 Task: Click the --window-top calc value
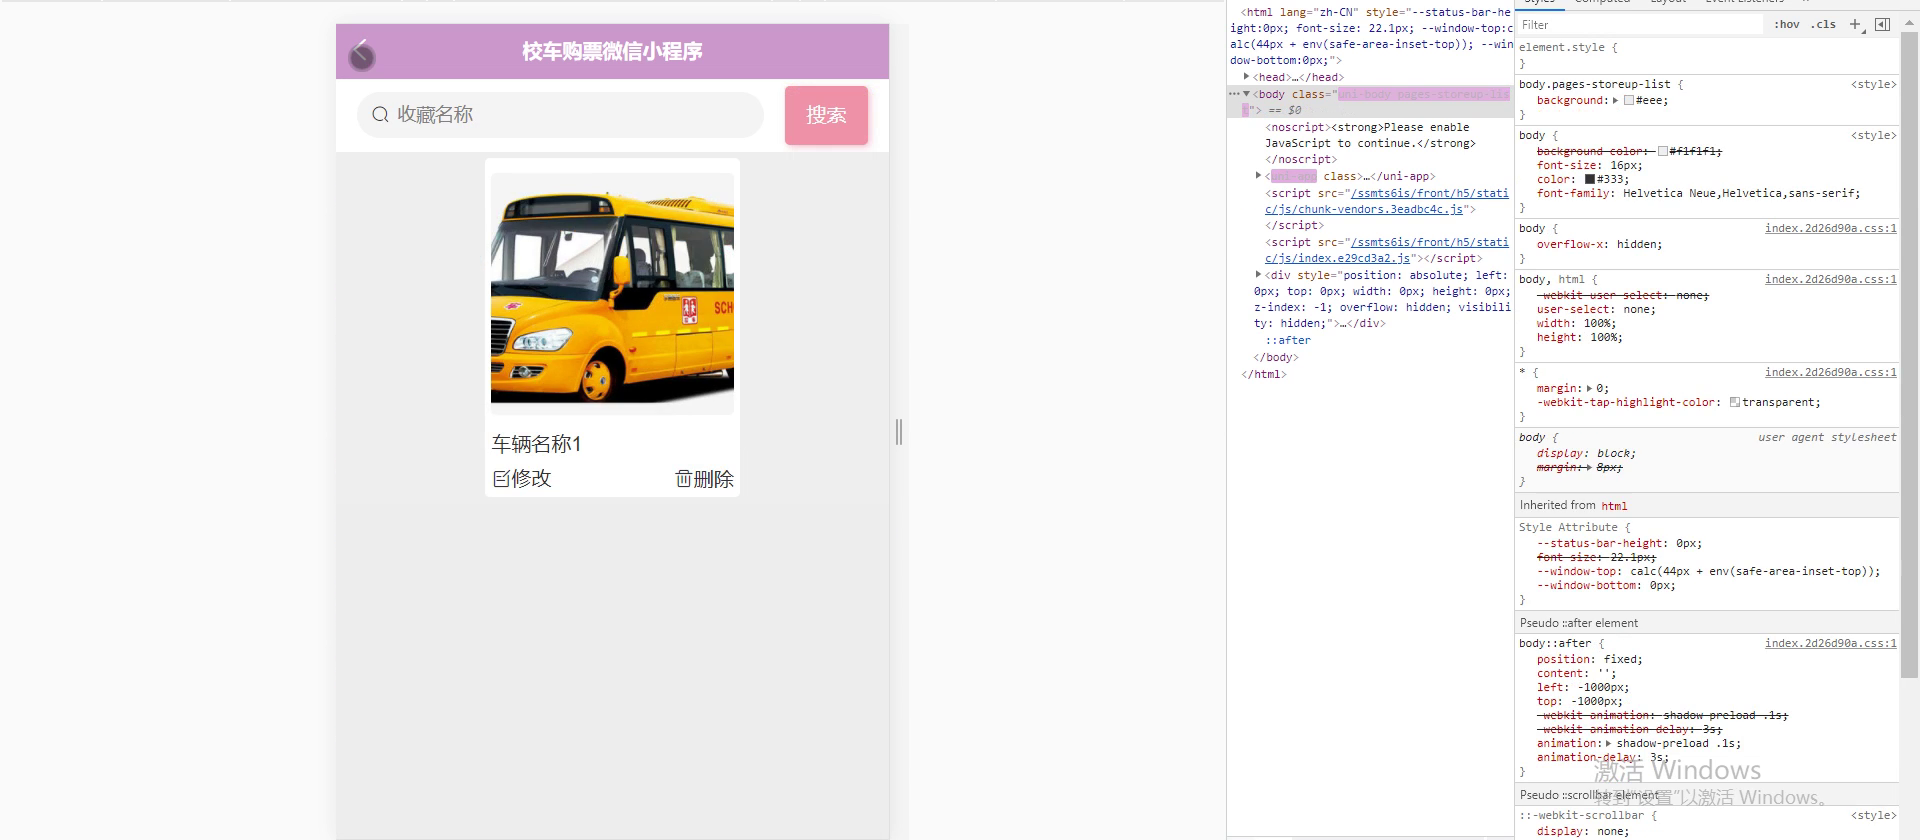(1754, 571)
